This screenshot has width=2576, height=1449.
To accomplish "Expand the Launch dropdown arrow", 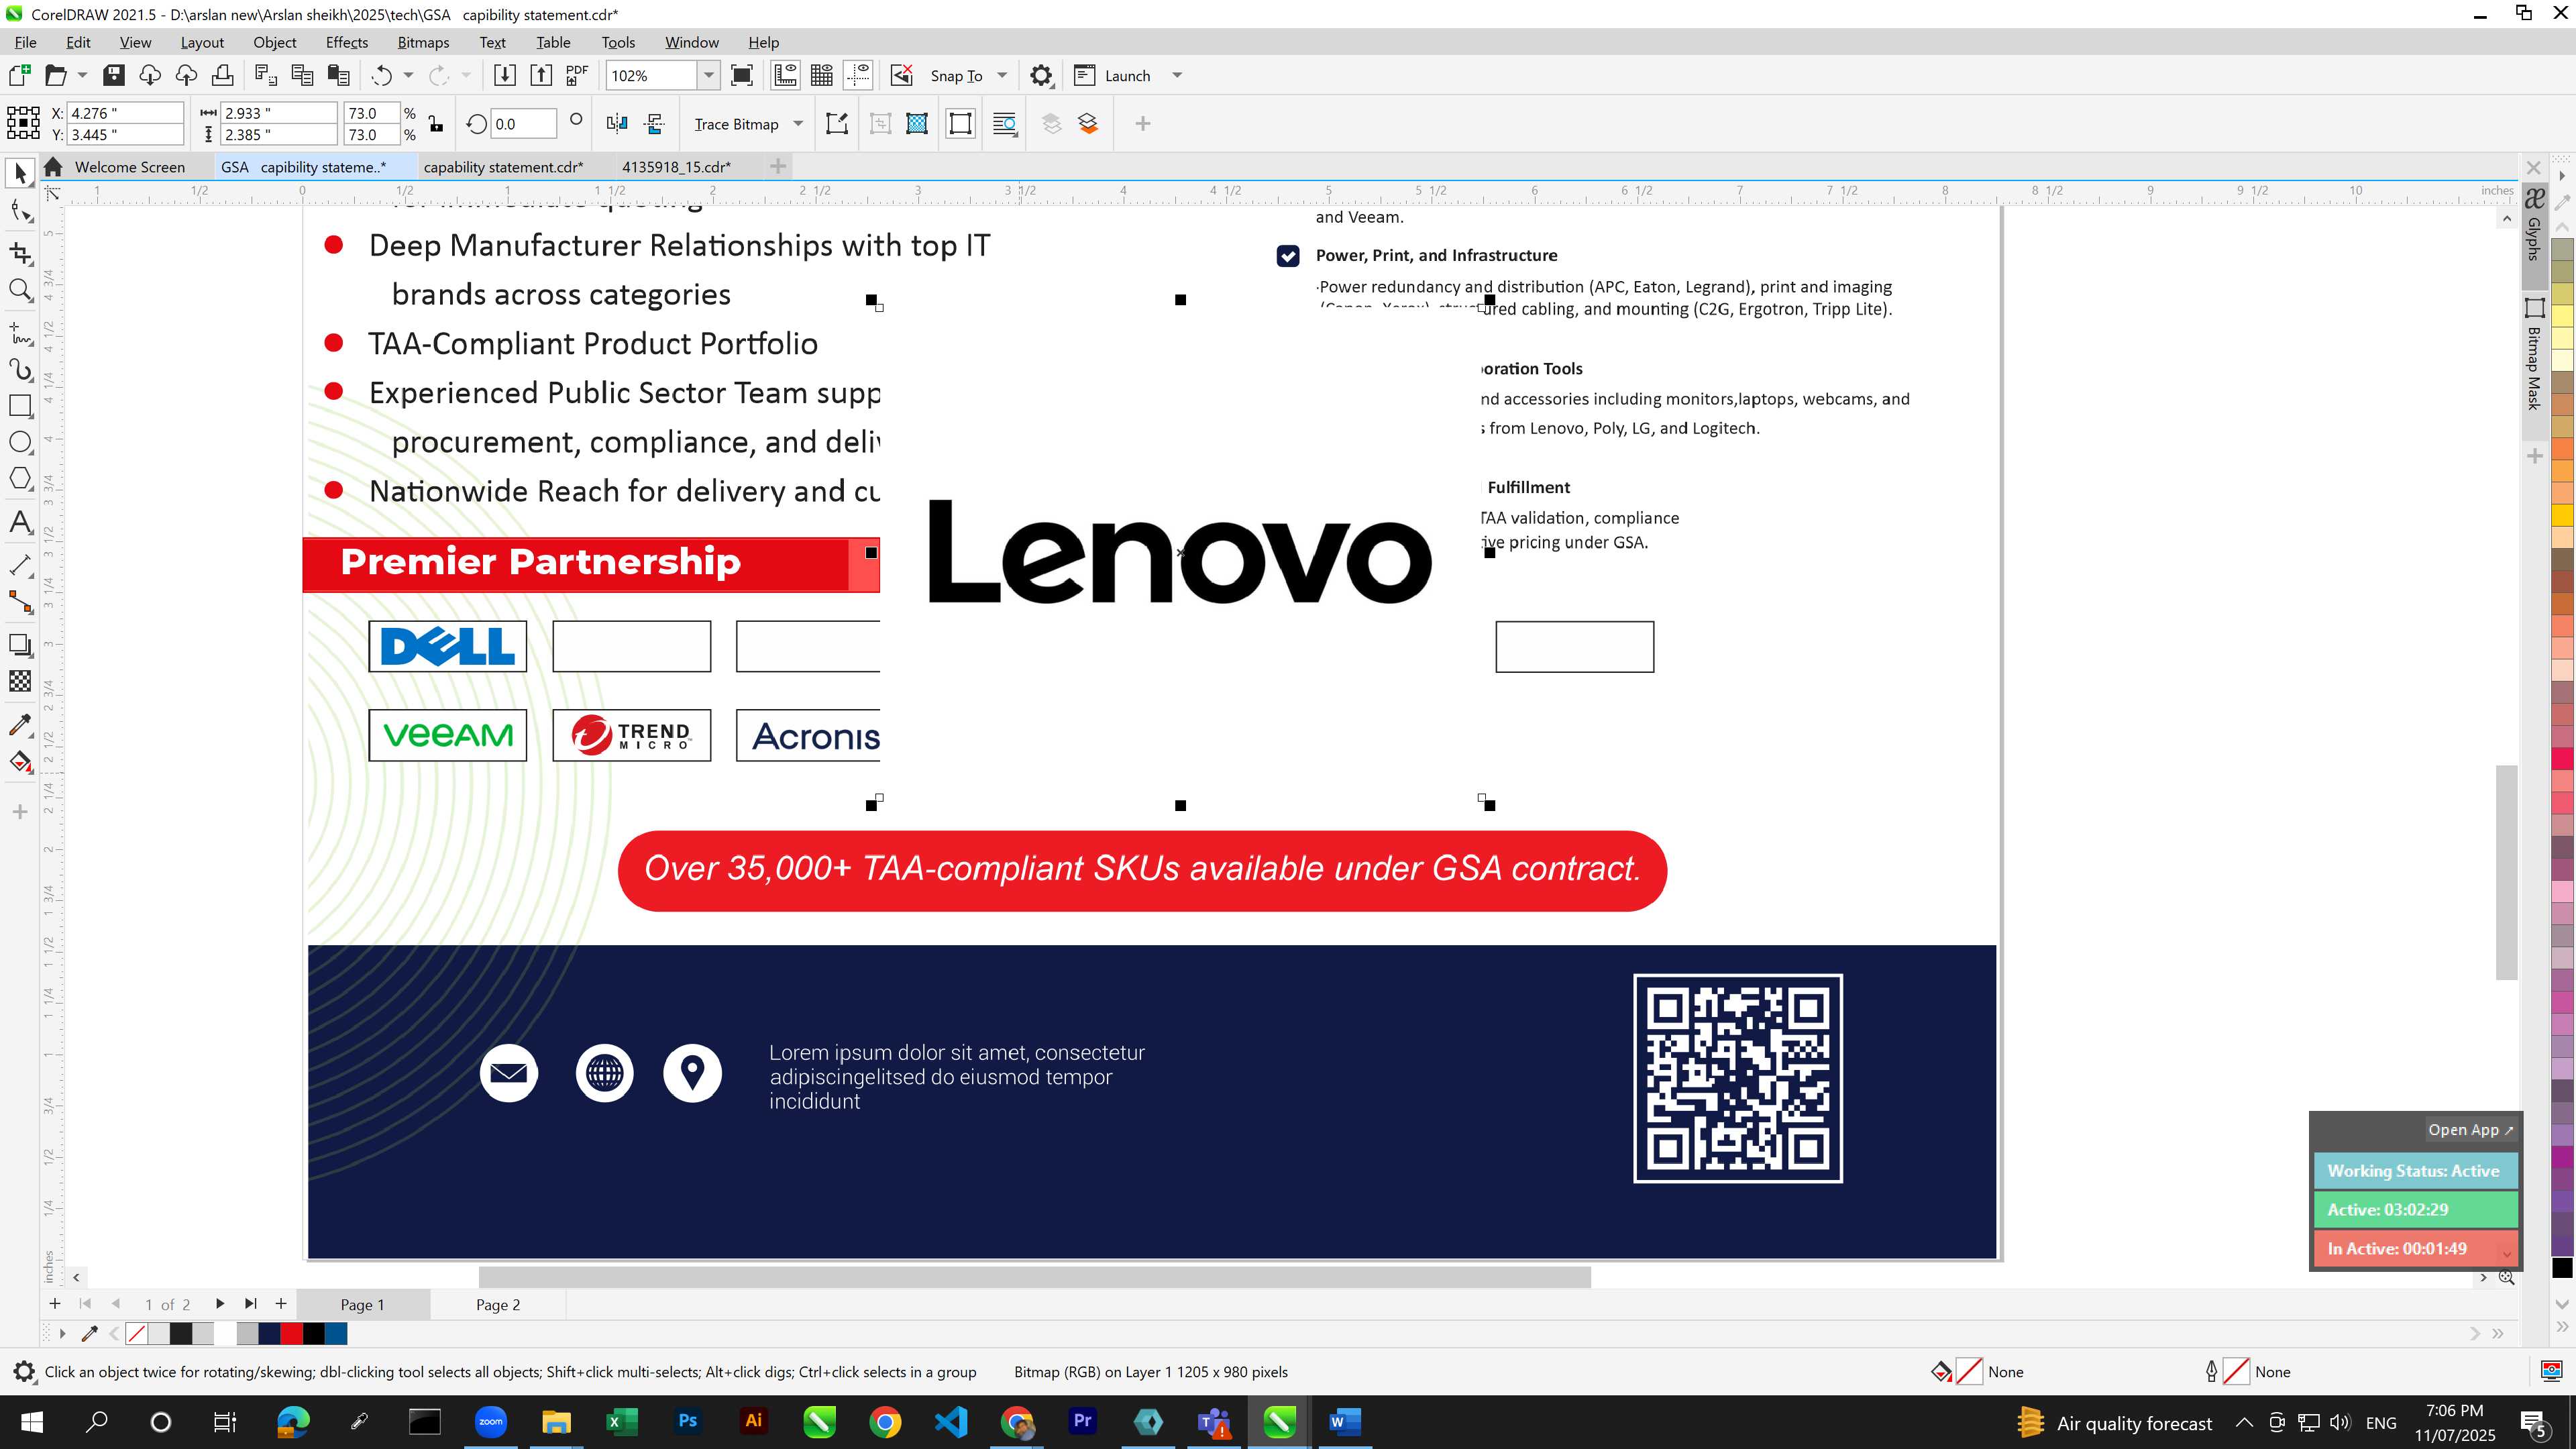I will coord(1177,76).
